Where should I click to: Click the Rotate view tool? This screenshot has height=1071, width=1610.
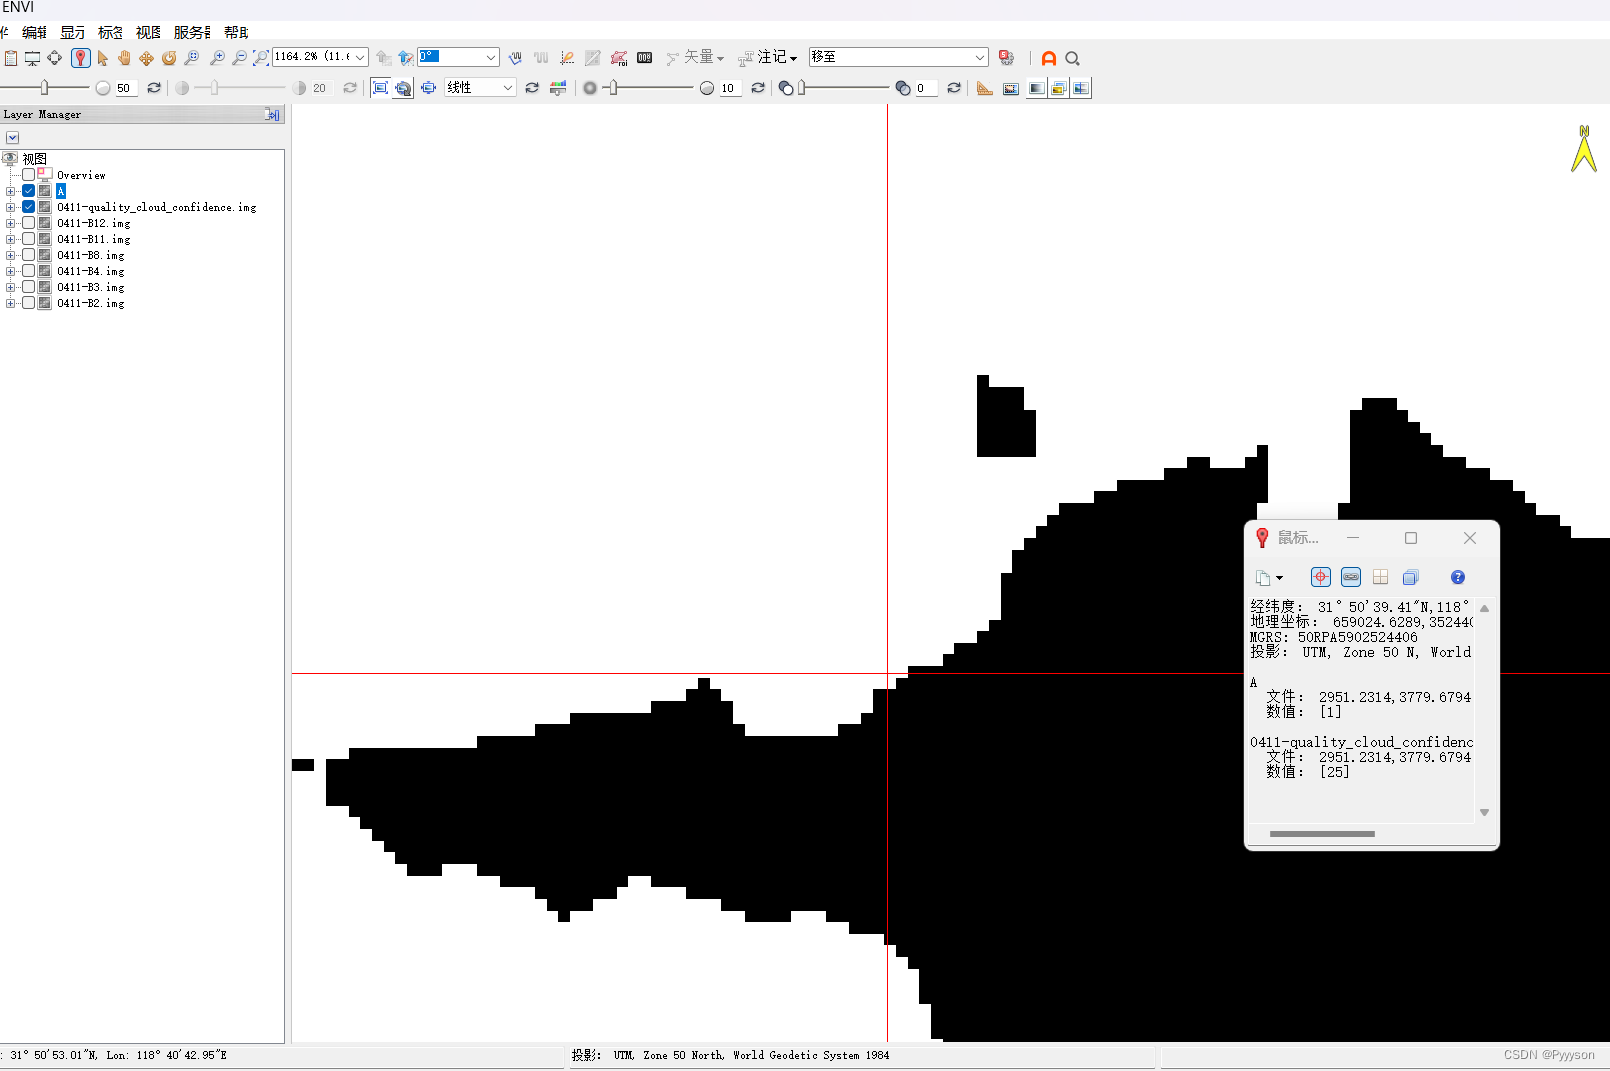[x=168, y=58]
